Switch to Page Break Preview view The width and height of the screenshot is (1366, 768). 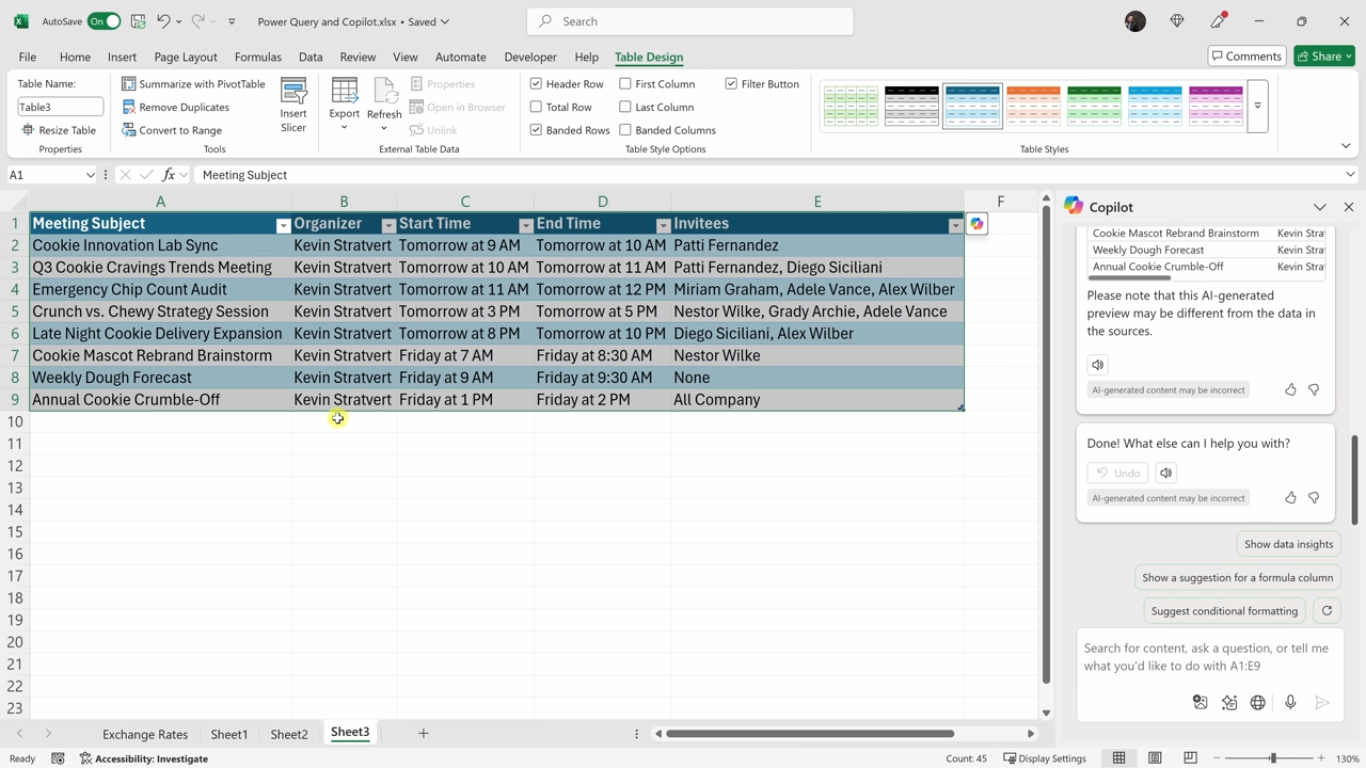(x=1190, y=758)
